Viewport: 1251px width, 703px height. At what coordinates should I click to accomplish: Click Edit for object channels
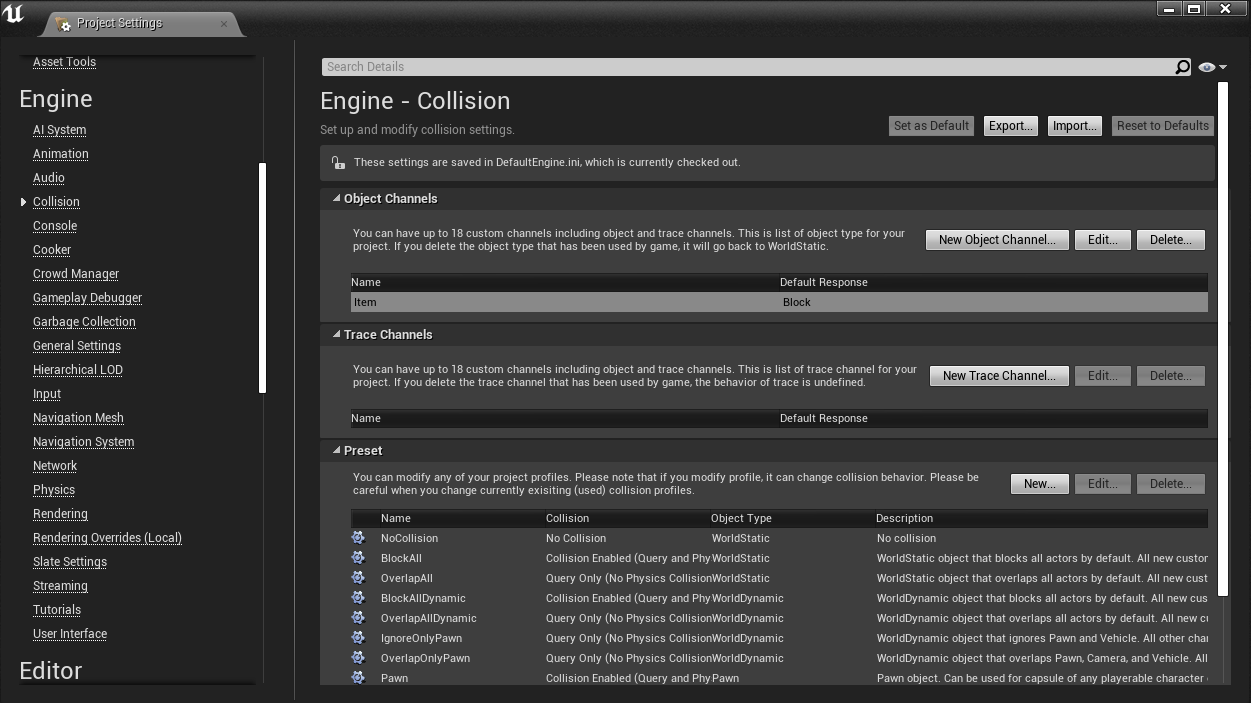[1103, 240]
